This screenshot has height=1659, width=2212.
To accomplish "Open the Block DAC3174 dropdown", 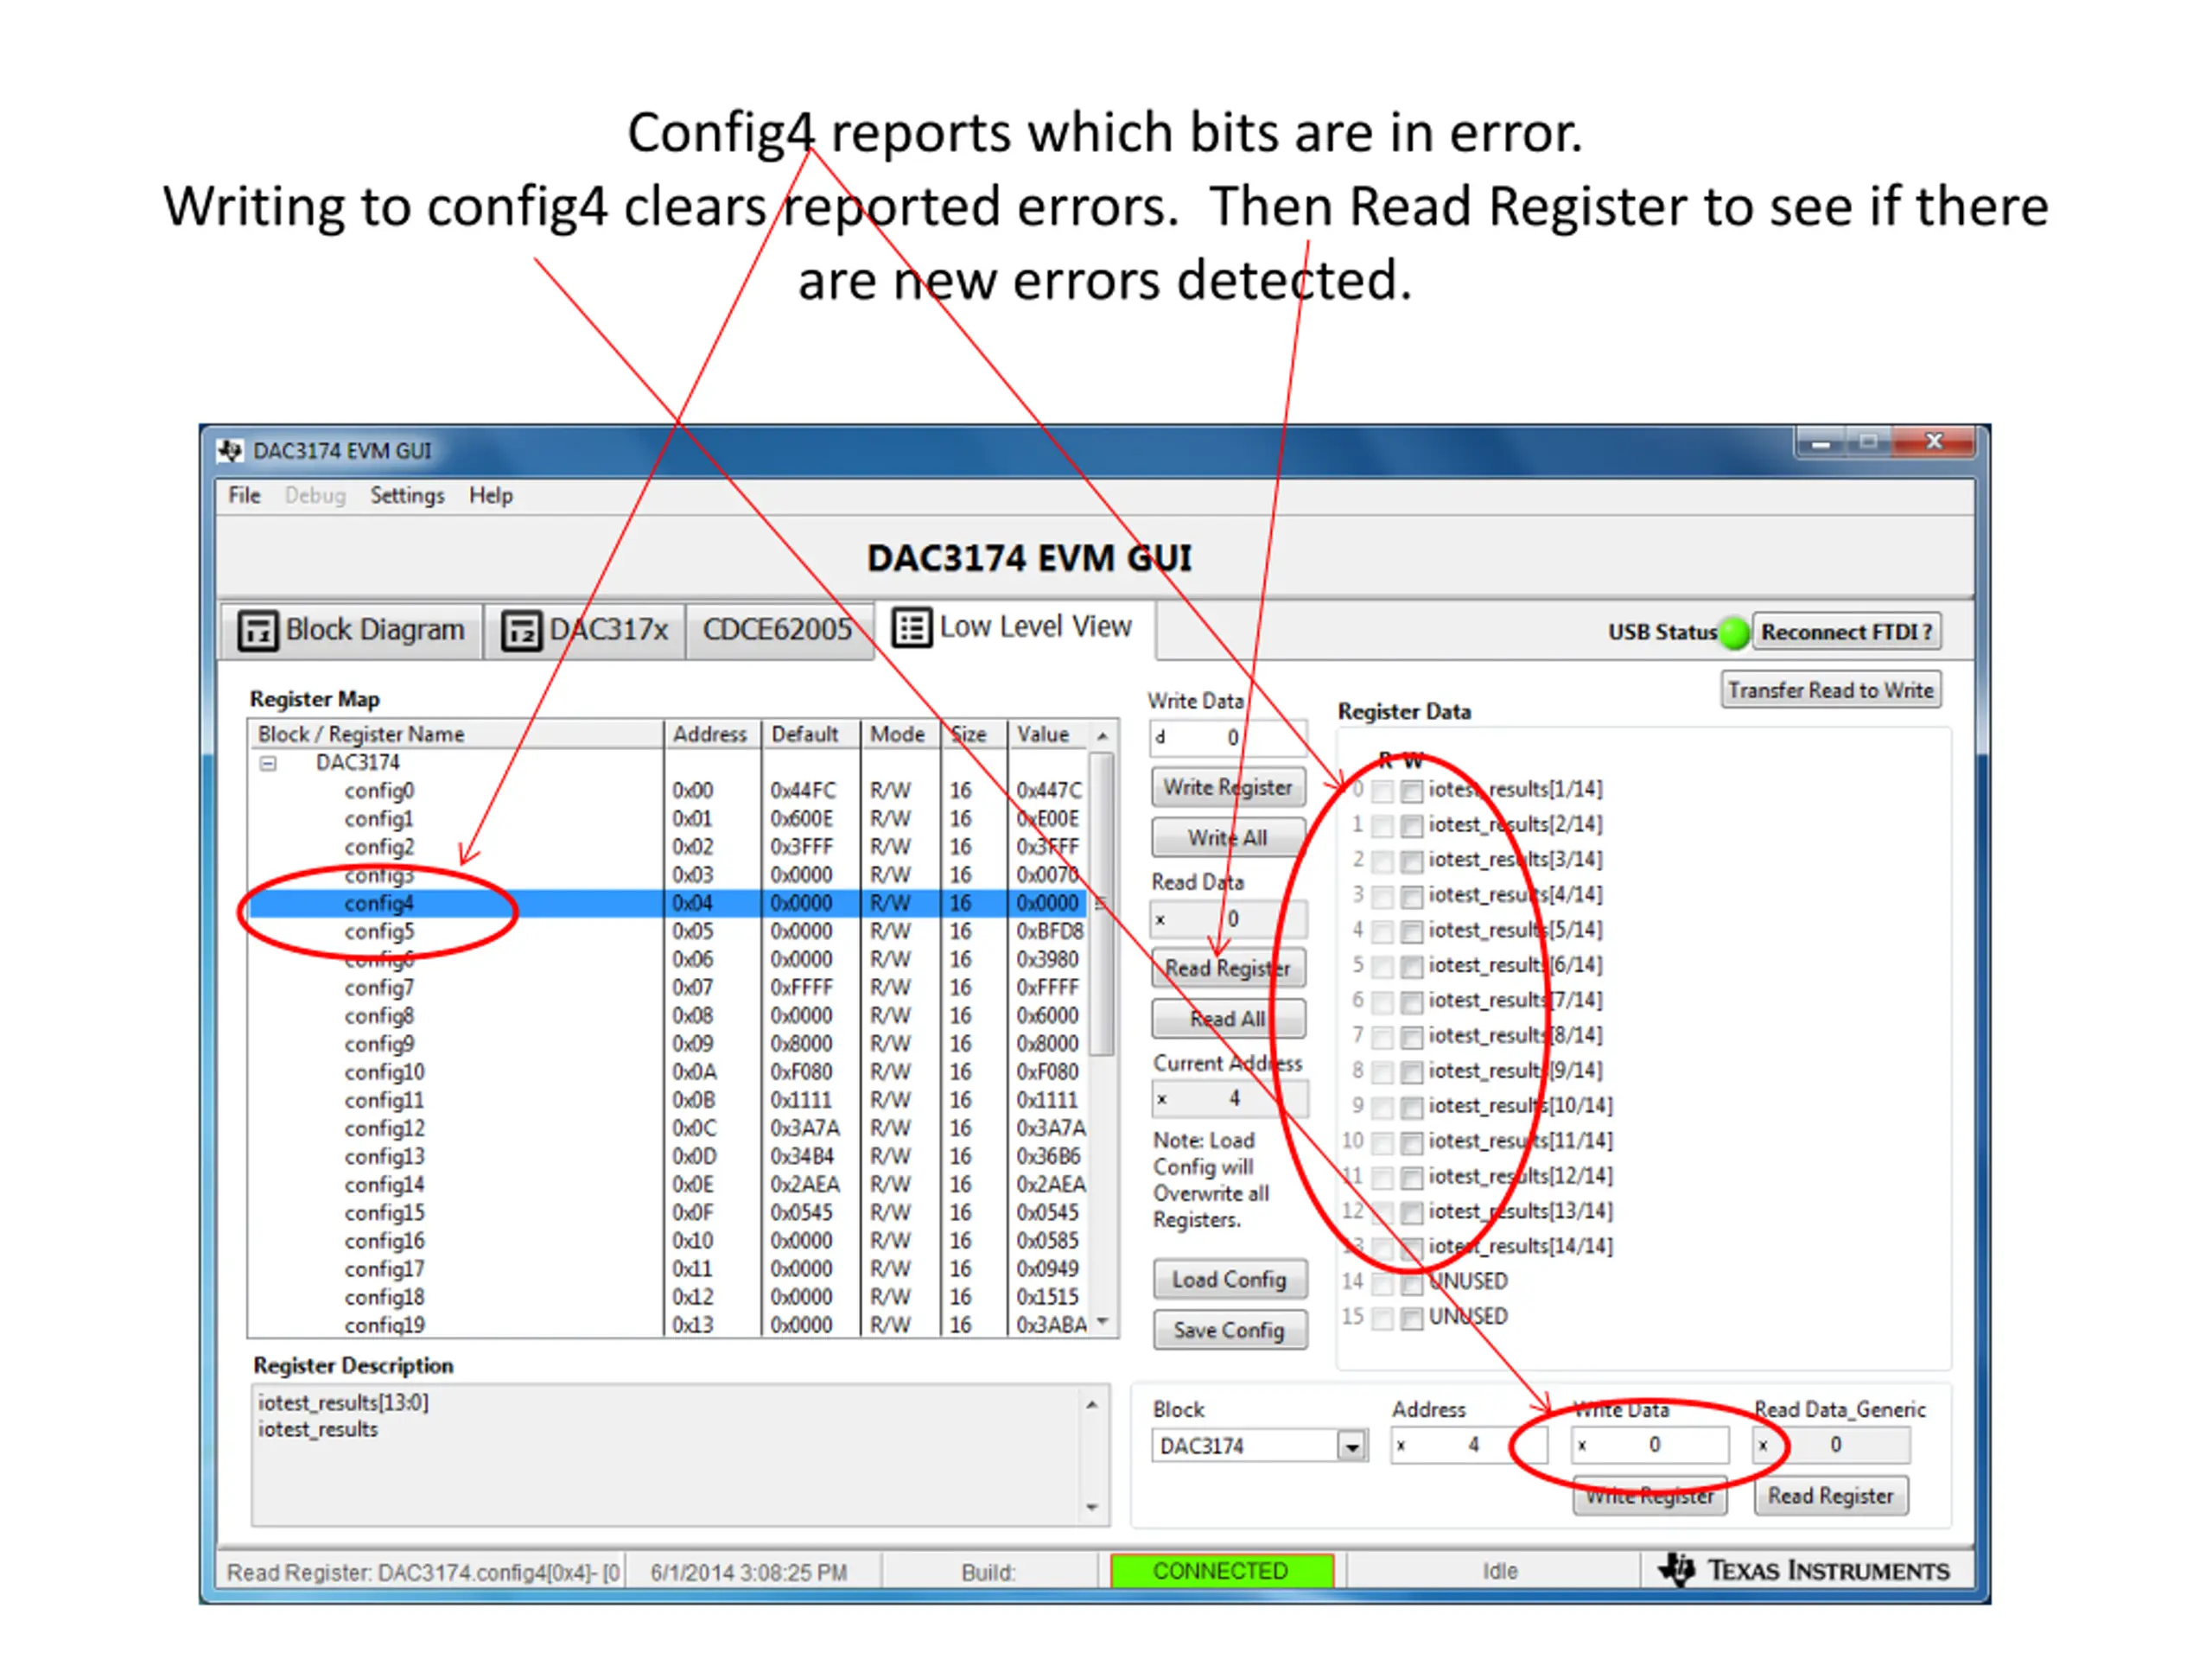I will [x=1352, y=1446].
